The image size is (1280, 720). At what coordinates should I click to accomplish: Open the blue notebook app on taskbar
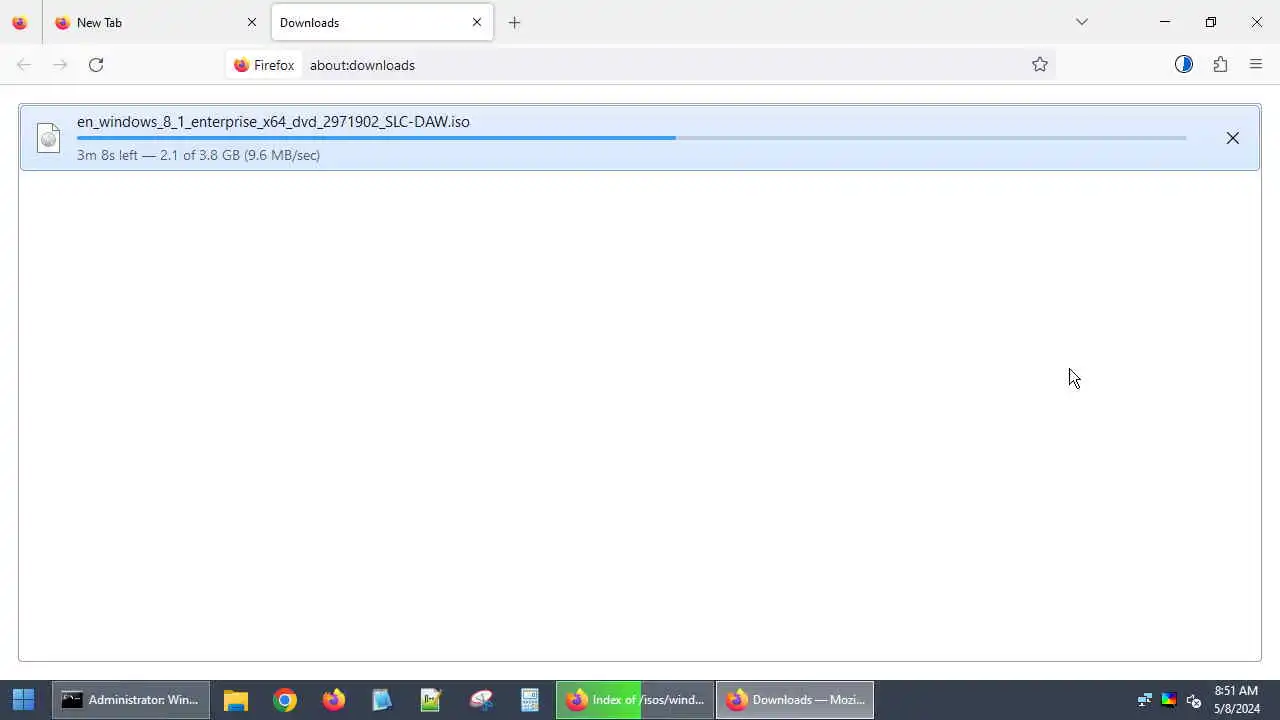point(382,700)
